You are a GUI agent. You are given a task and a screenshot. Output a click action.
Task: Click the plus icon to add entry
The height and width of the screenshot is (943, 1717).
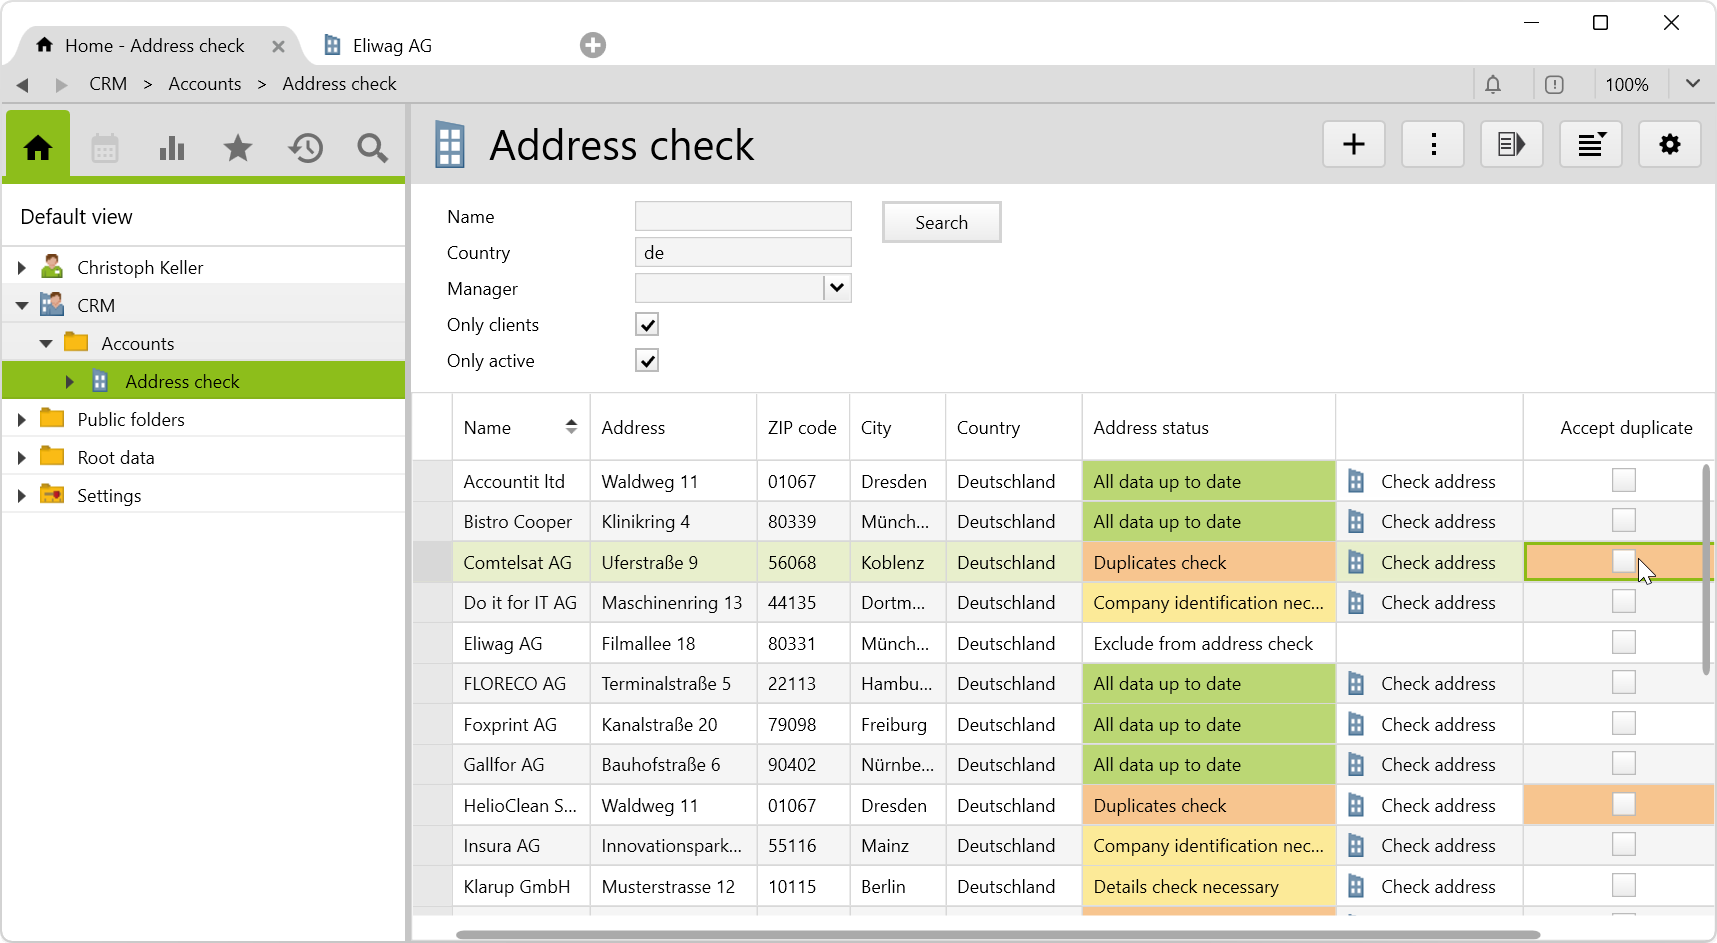1354,145
